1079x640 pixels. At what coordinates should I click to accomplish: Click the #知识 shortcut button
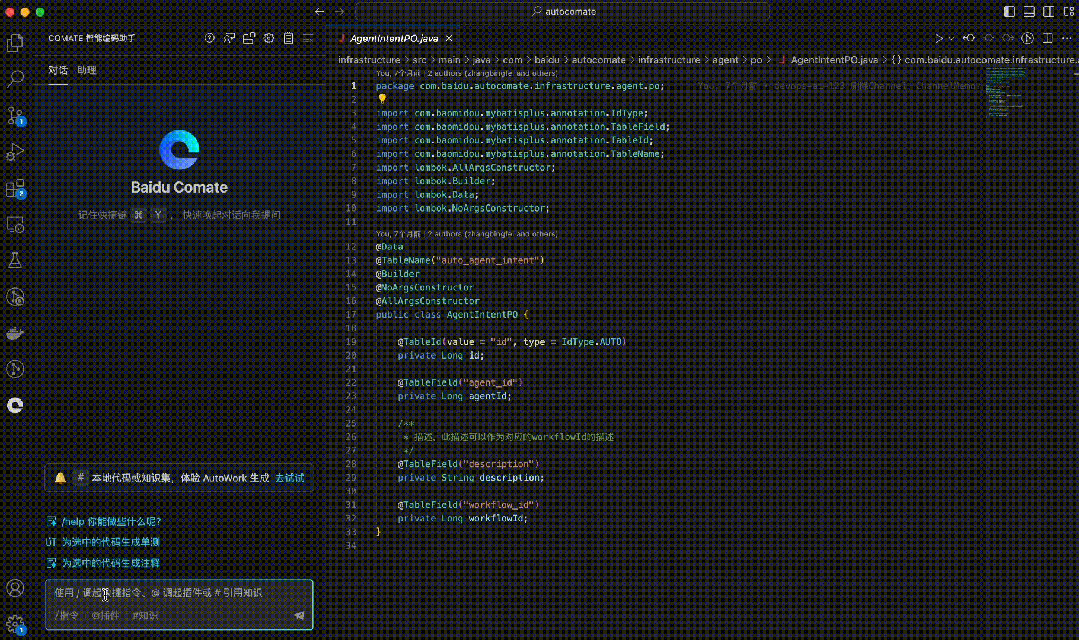145,615
